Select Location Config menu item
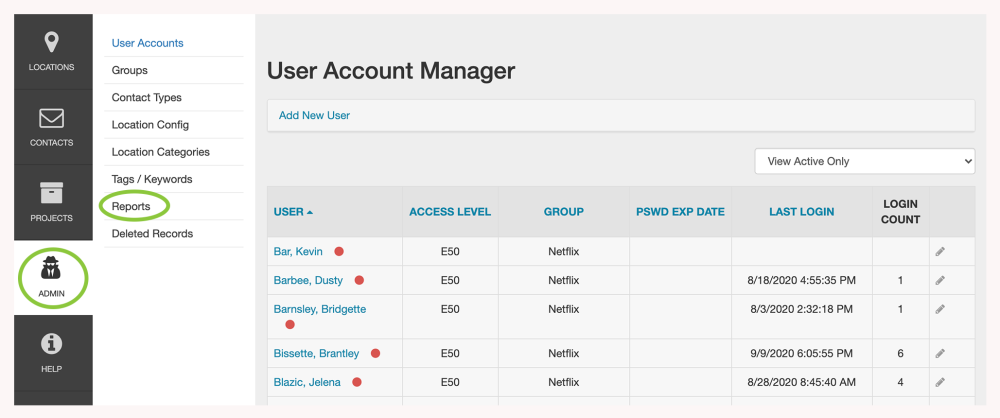 (x=150, y=125)
